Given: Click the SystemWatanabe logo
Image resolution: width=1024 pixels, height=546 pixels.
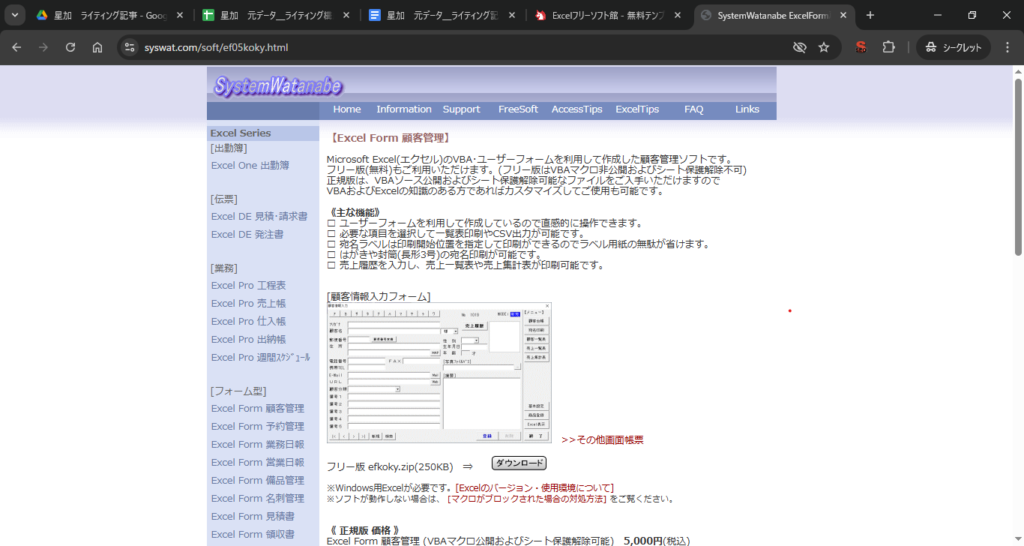Looking at the screenshot, I should (x=278, y=86).
